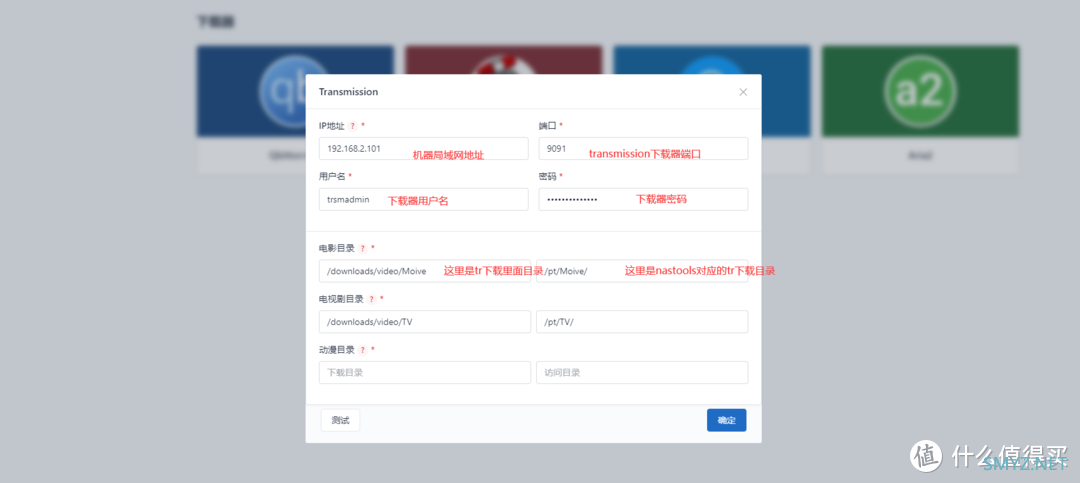Click the Transmission dialog title text
Viewport: 1080px width, 483px height.
point(348,92)
